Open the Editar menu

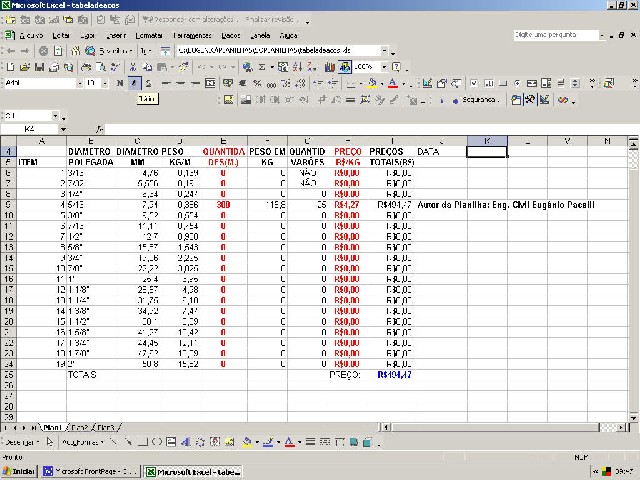point(61,36)
